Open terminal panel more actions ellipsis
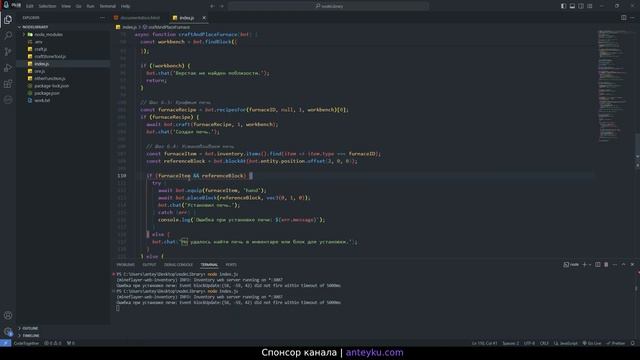 615,264
